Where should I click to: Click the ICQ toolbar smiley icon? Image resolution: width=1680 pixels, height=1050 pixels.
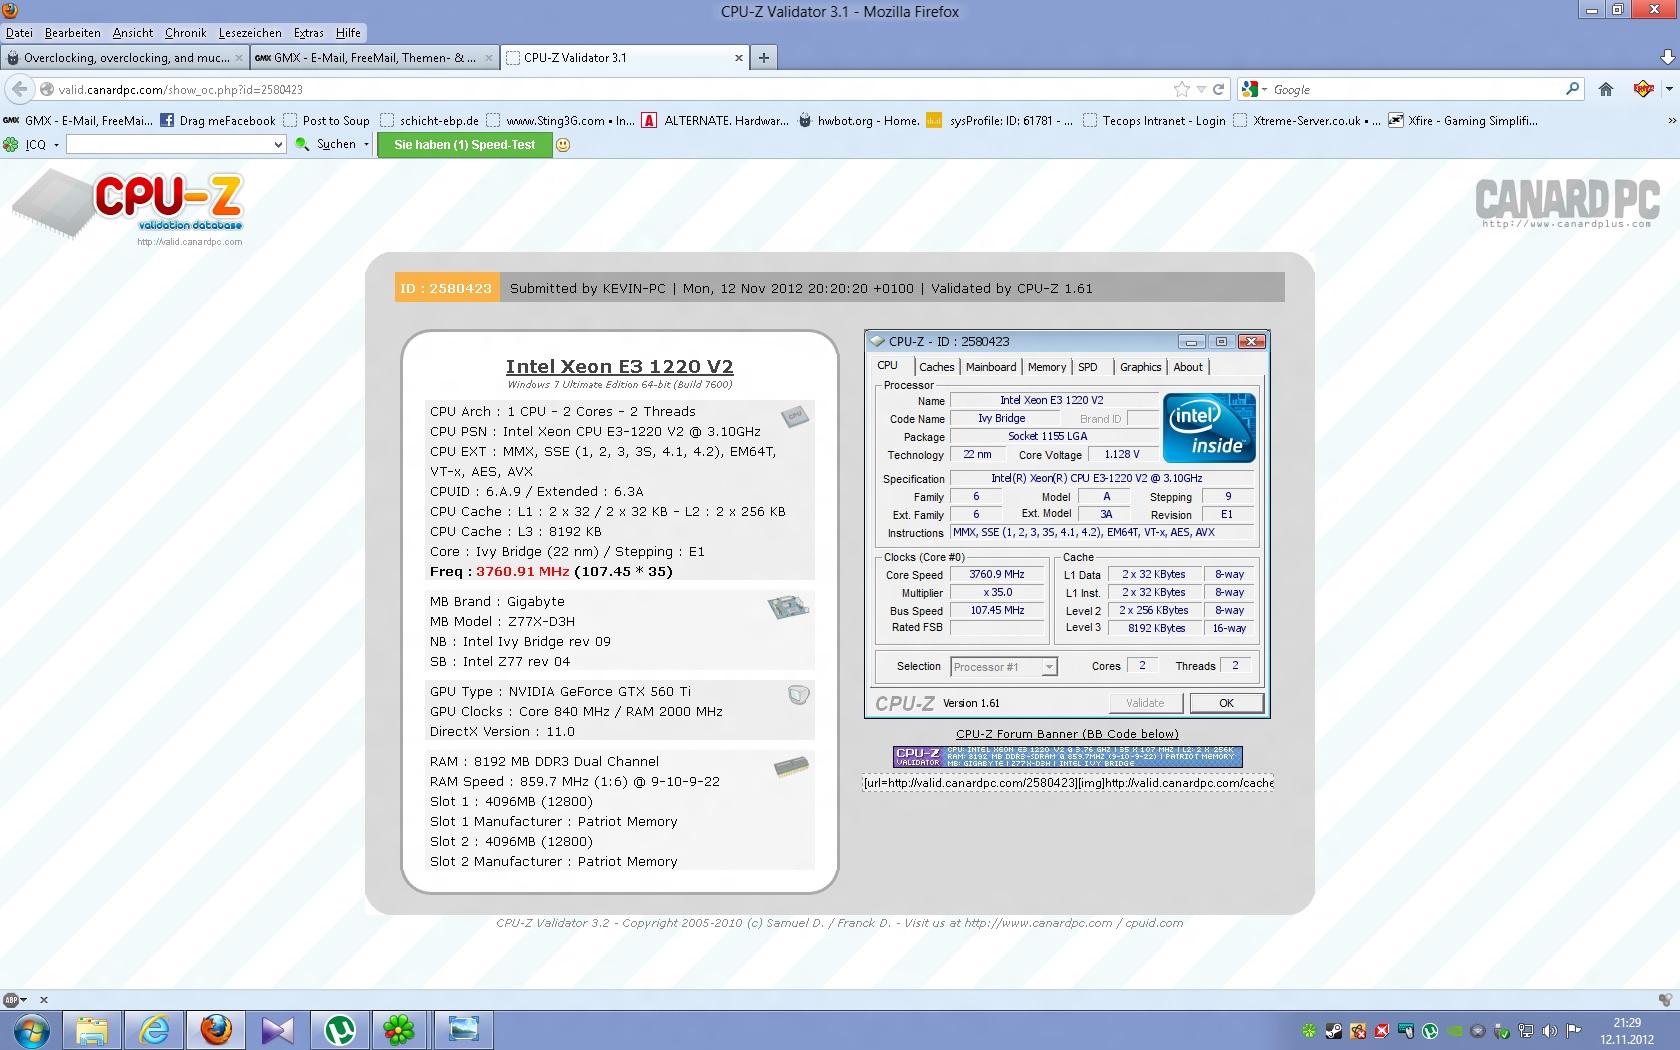coord(563,145)
